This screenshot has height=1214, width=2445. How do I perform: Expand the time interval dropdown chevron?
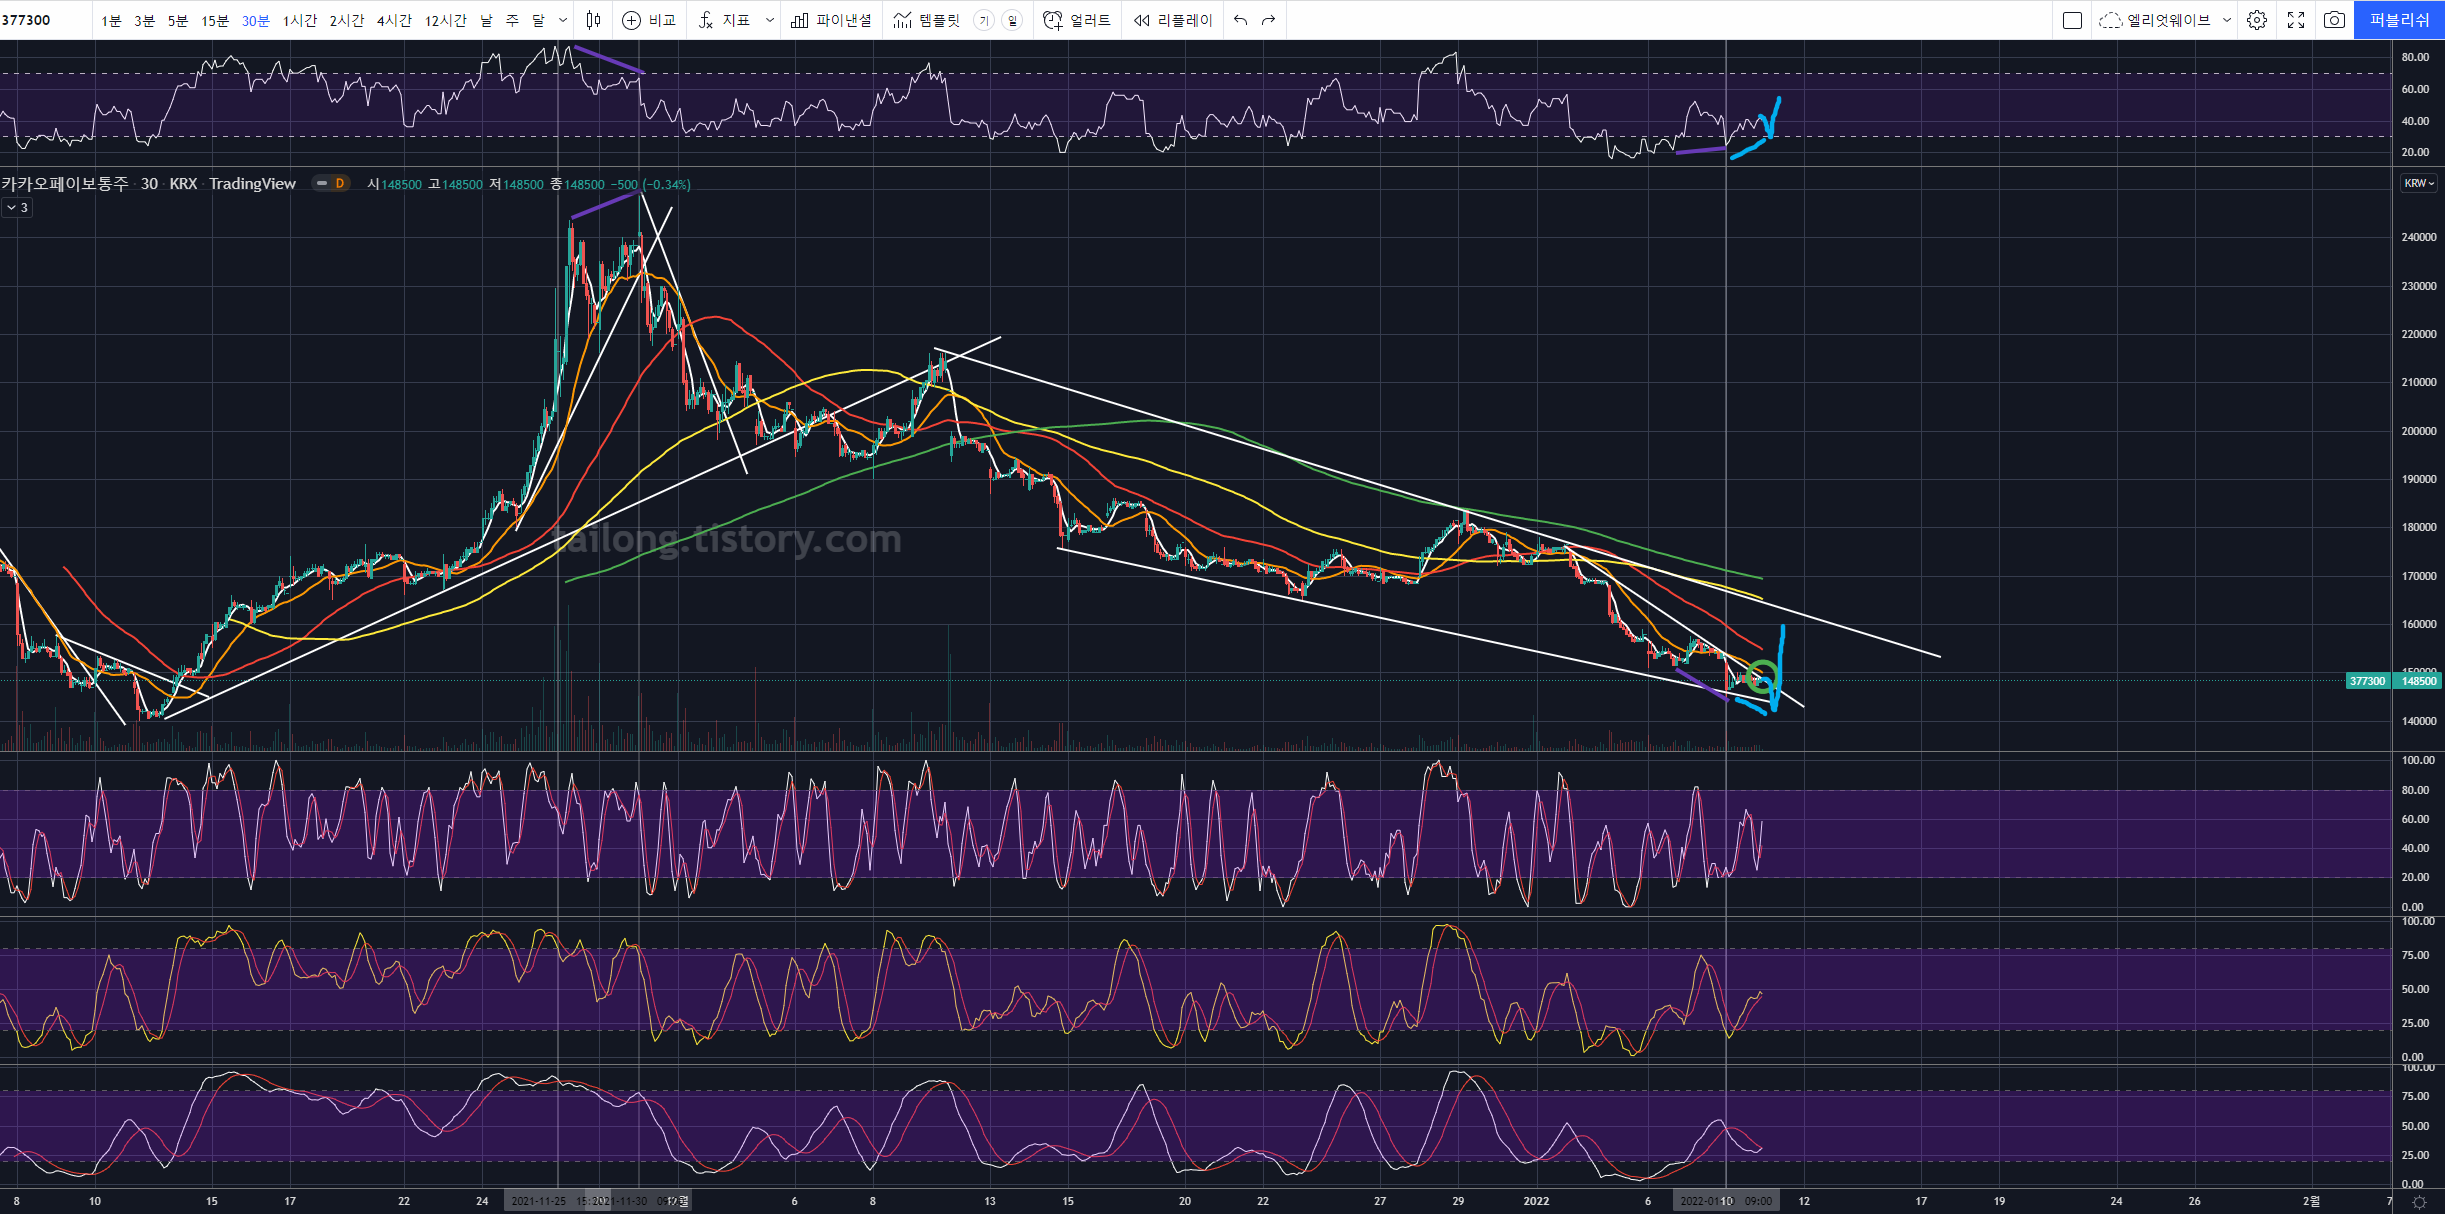click(563, 20)
